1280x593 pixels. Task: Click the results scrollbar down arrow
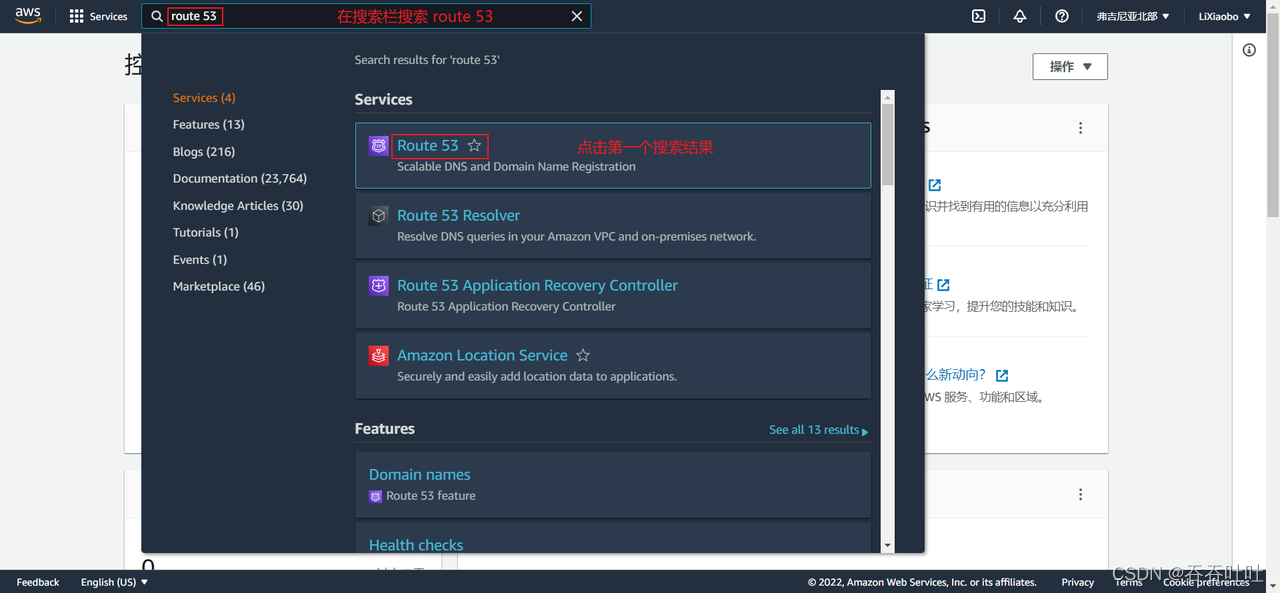tap(887, 545)
